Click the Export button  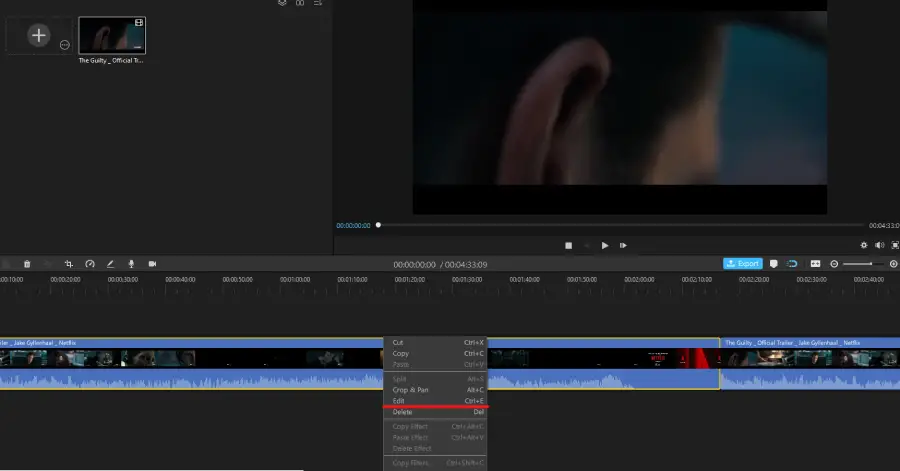point(743,263)
